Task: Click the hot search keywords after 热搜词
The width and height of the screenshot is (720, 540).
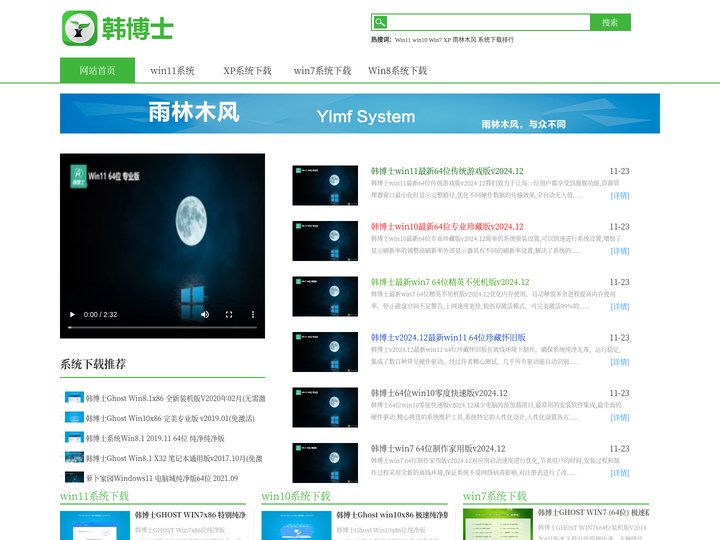Action: (x=454, y=40)
